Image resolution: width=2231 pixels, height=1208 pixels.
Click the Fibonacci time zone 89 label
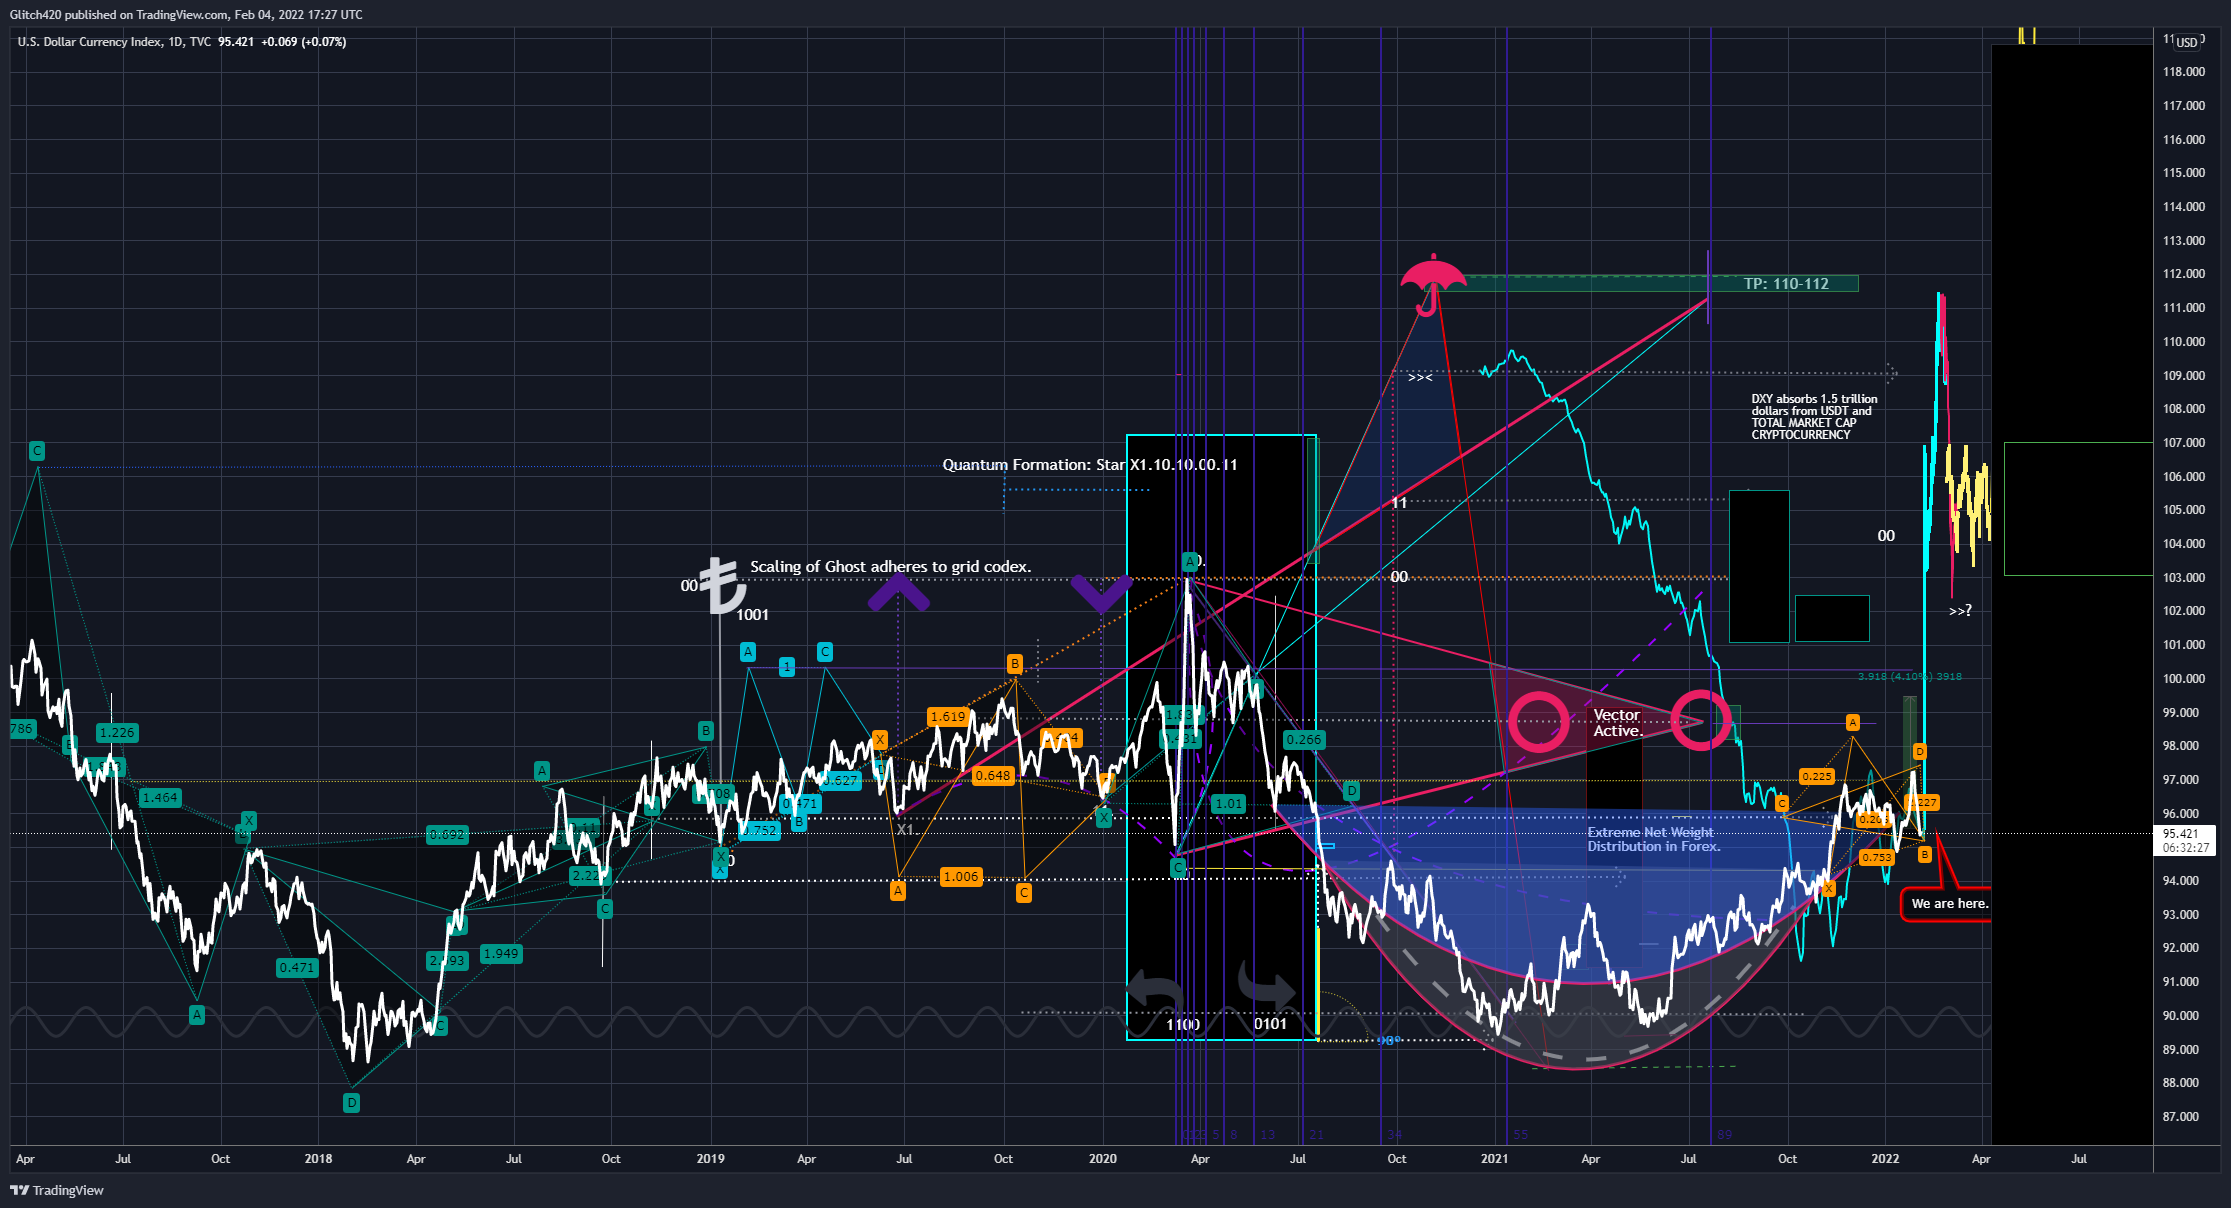point(1724,1135)
